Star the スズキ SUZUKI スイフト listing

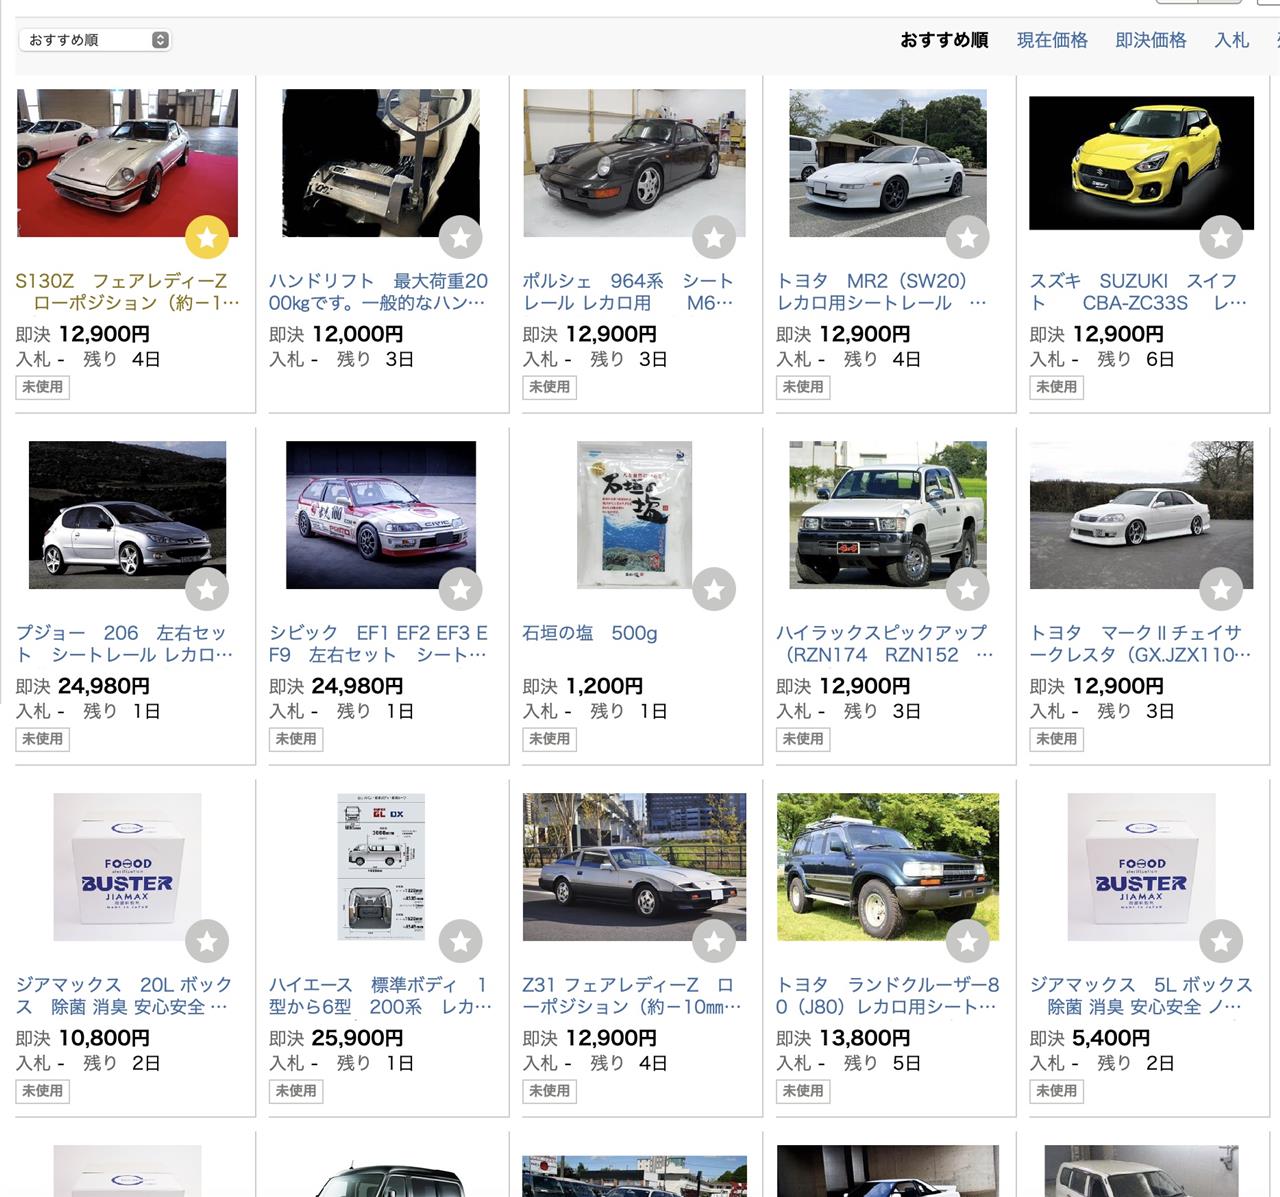(1221, 237)
